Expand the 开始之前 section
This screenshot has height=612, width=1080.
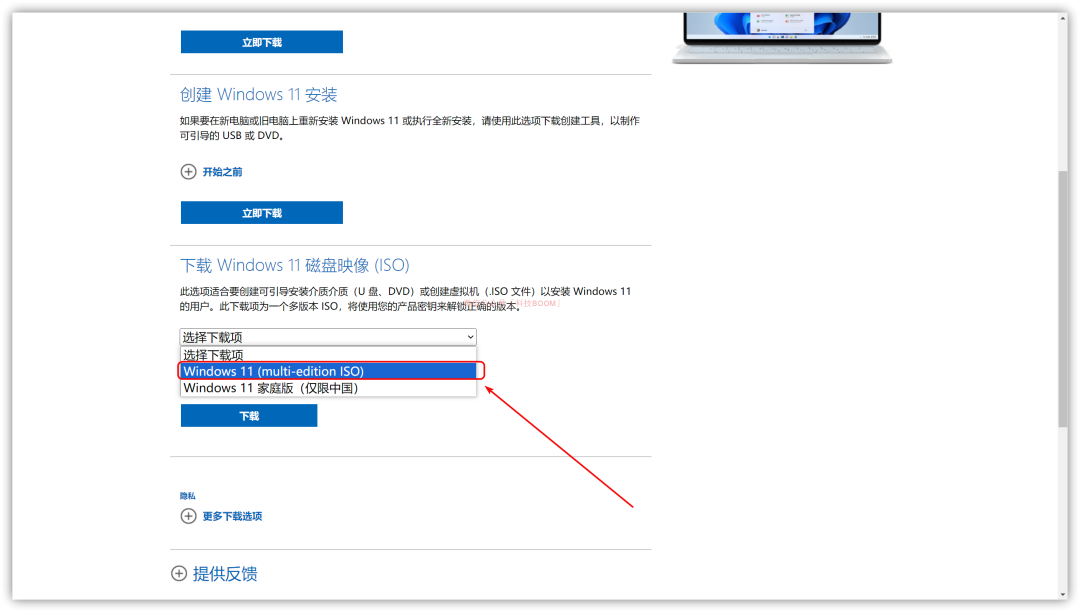point(222,172)
